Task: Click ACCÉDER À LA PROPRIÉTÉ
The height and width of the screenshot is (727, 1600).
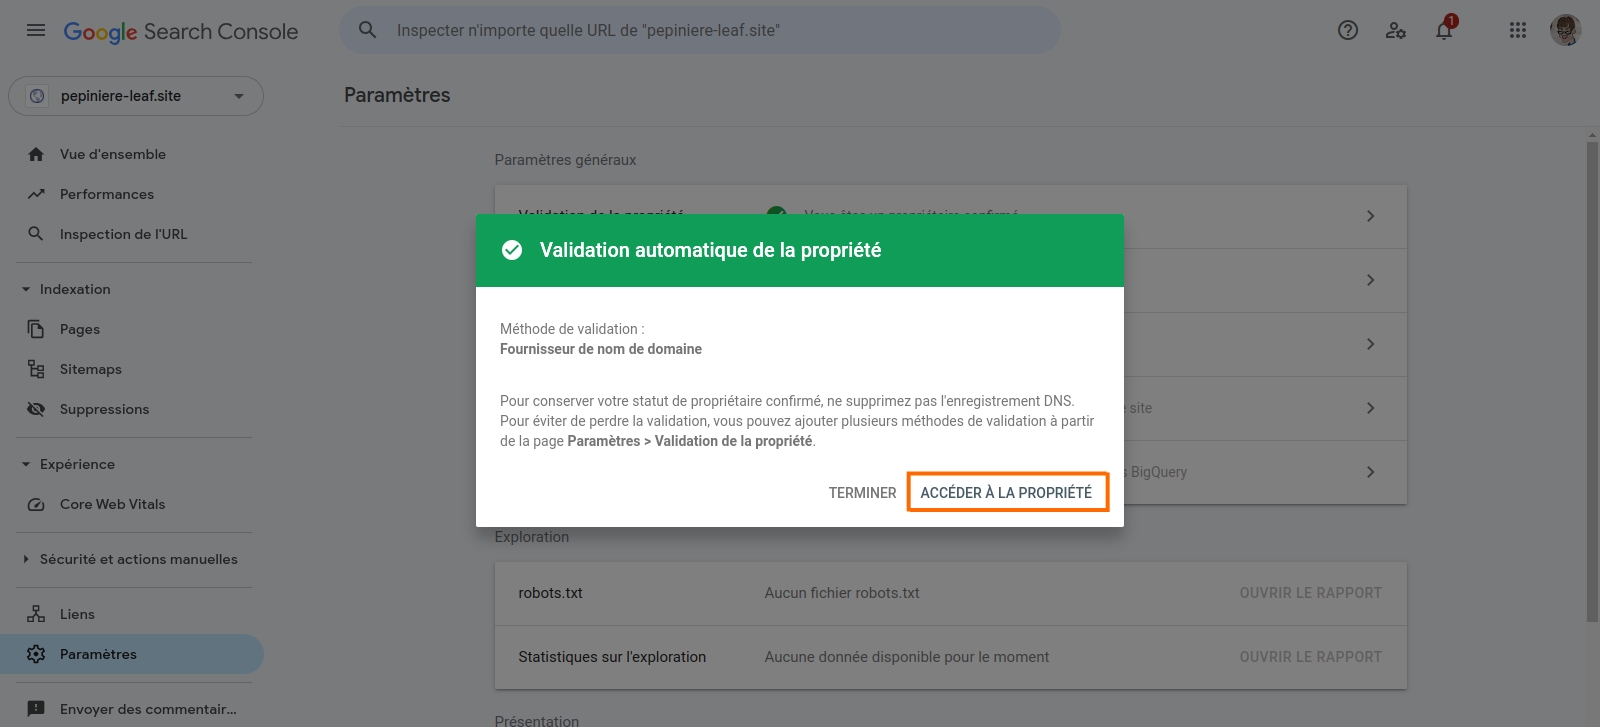Action: [1007, 492]
